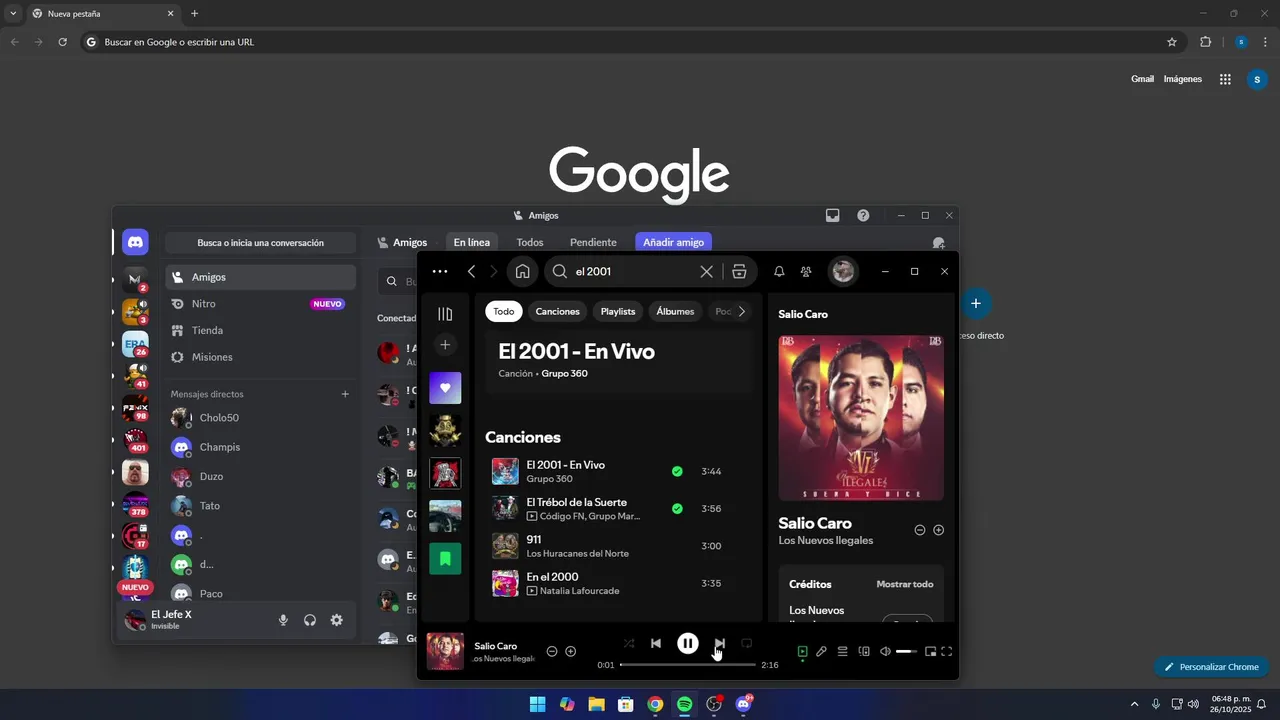
Task: Open Liked Songs heart playlist in the sidebar
Action: 445,388
